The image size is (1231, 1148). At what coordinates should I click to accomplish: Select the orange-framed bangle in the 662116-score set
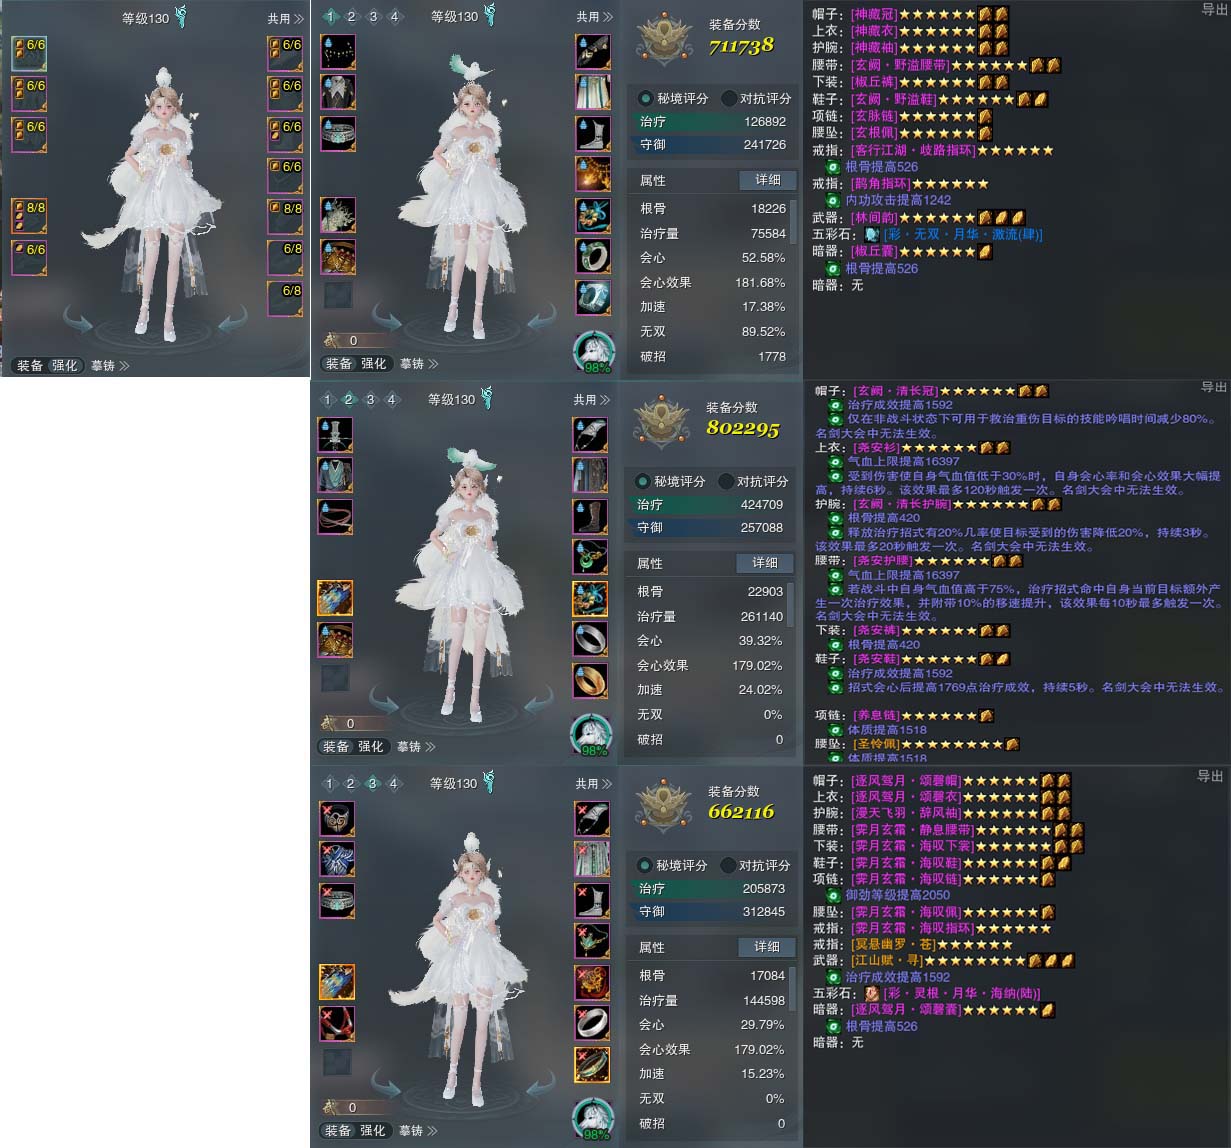592,1064
